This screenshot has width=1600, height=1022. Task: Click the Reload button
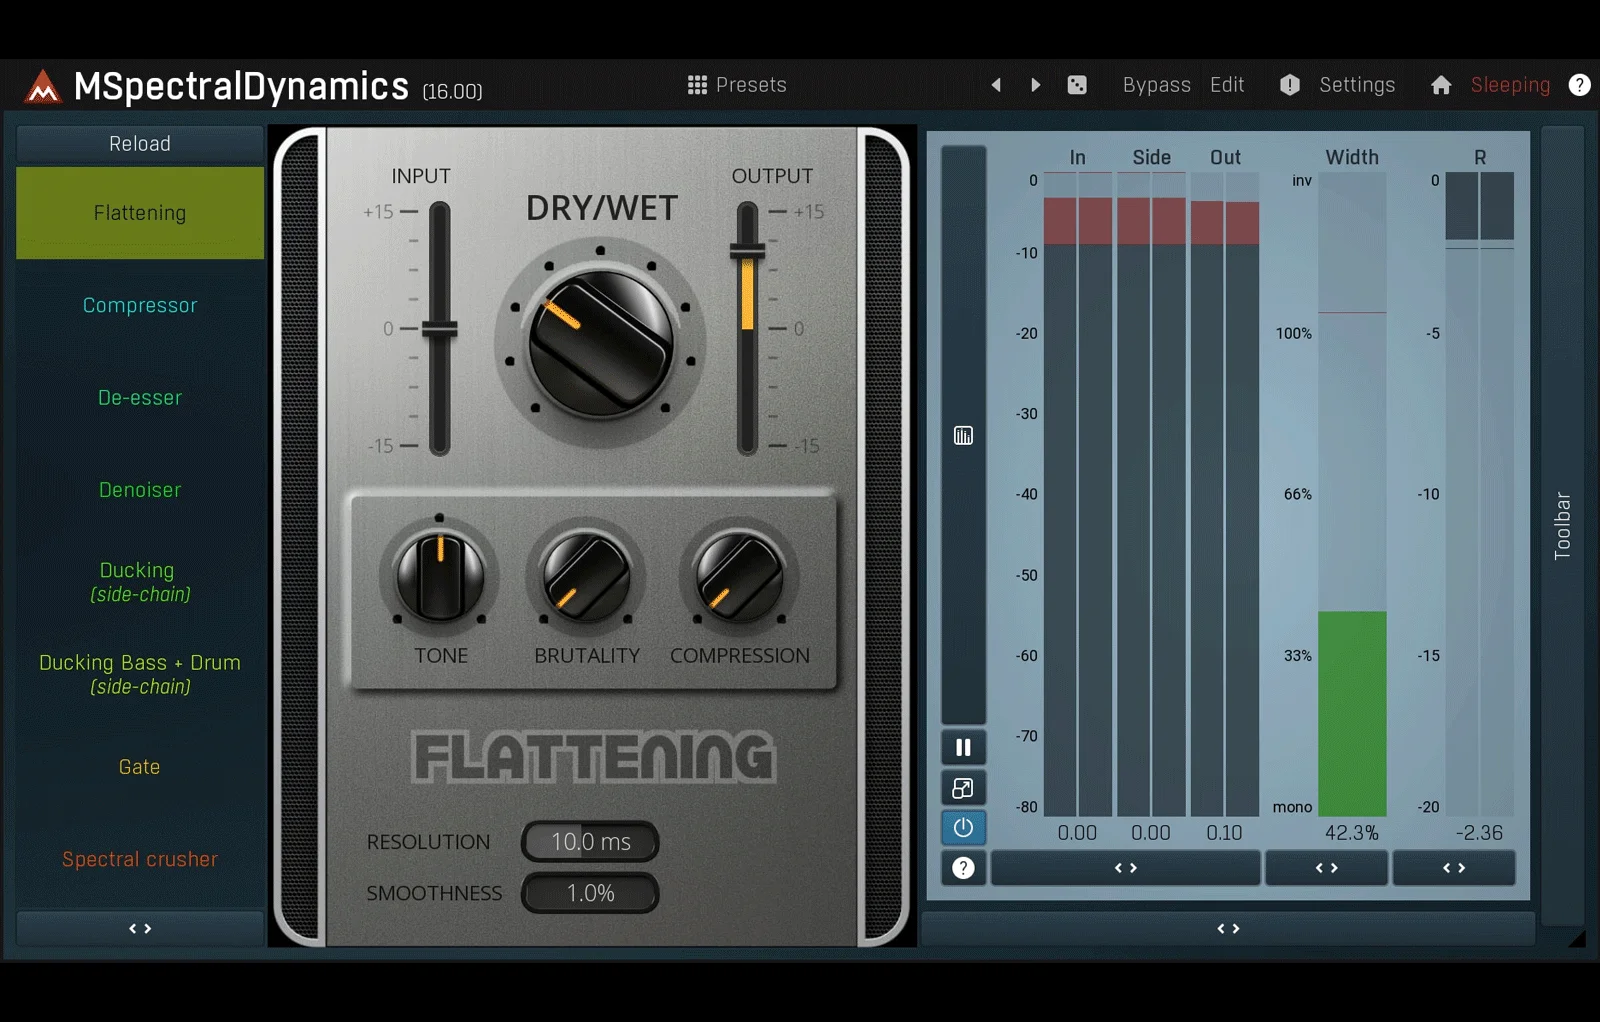[140, 144]
